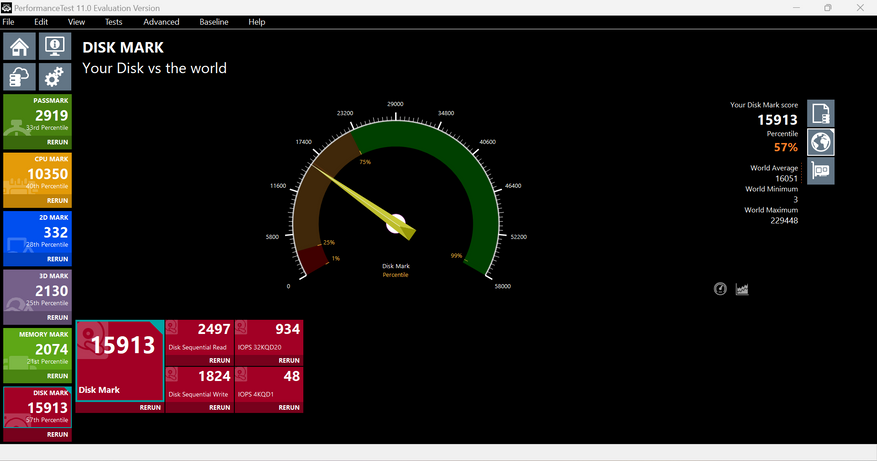This screenshot has height=461, width=877.
Task: Open the Baseline menu
Action: (x=214, y=22)
